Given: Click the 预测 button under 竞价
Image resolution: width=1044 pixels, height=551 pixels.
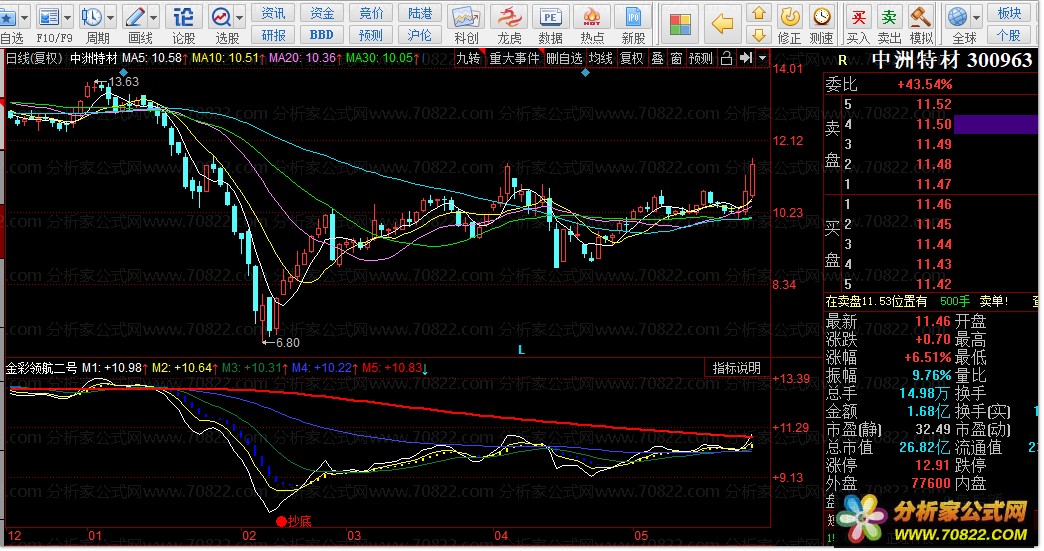Looking at the screenshot, I should point(371,35).
